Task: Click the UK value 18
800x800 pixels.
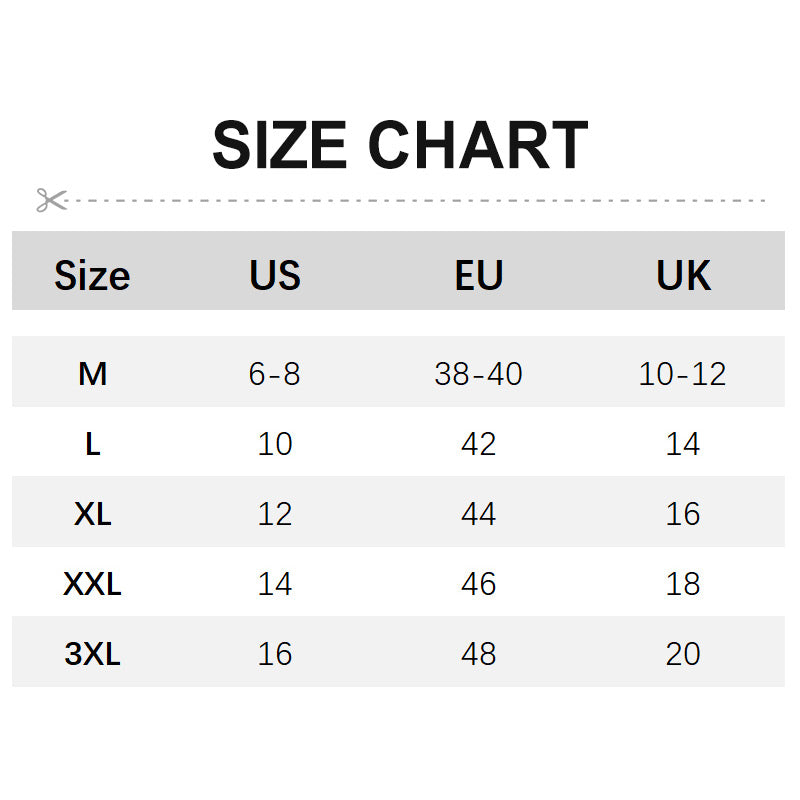Action: click(x=683, y=584)
